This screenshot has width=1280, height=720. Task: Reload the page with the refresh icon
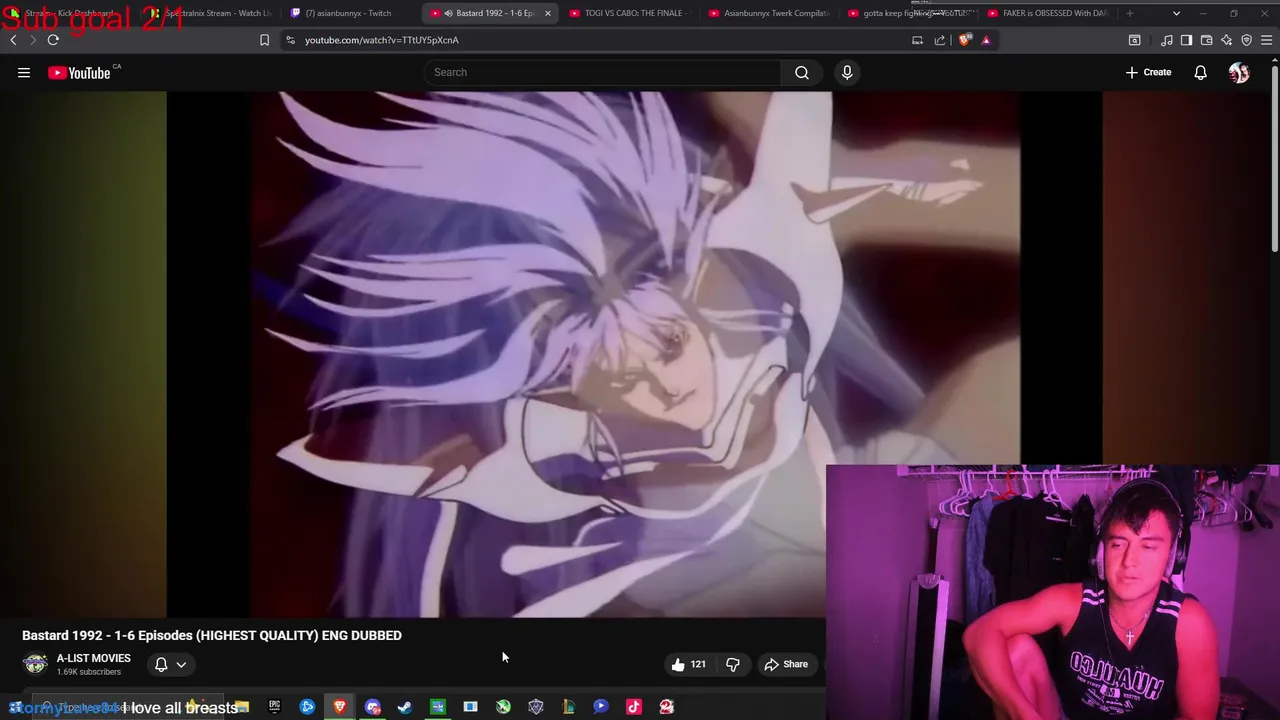(x=53, y=40)
